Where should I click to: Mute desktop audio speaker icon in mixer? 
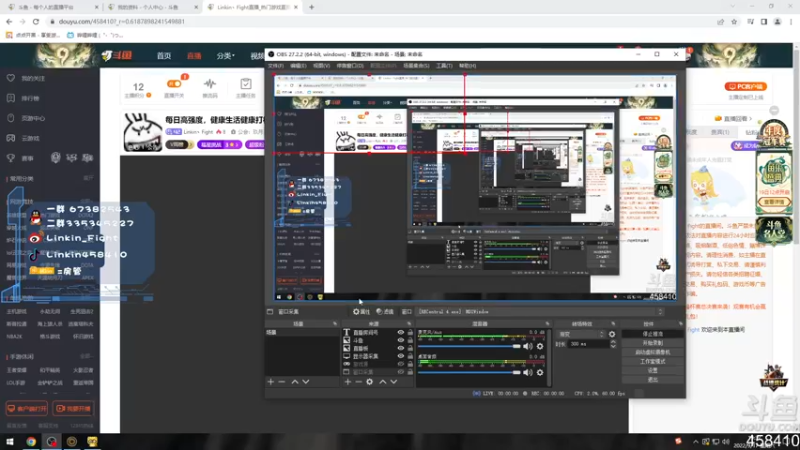coord(528,372)
